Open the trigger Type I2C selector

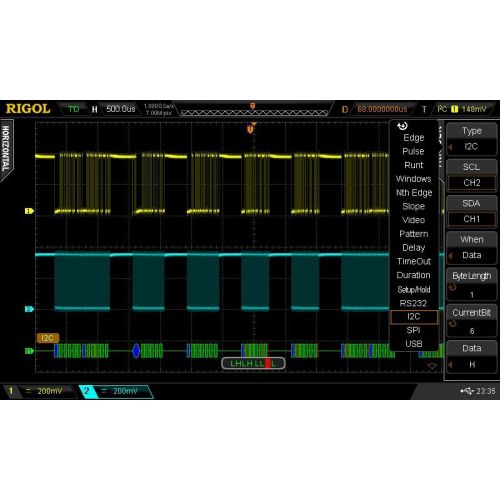click(x=471, y=139)
